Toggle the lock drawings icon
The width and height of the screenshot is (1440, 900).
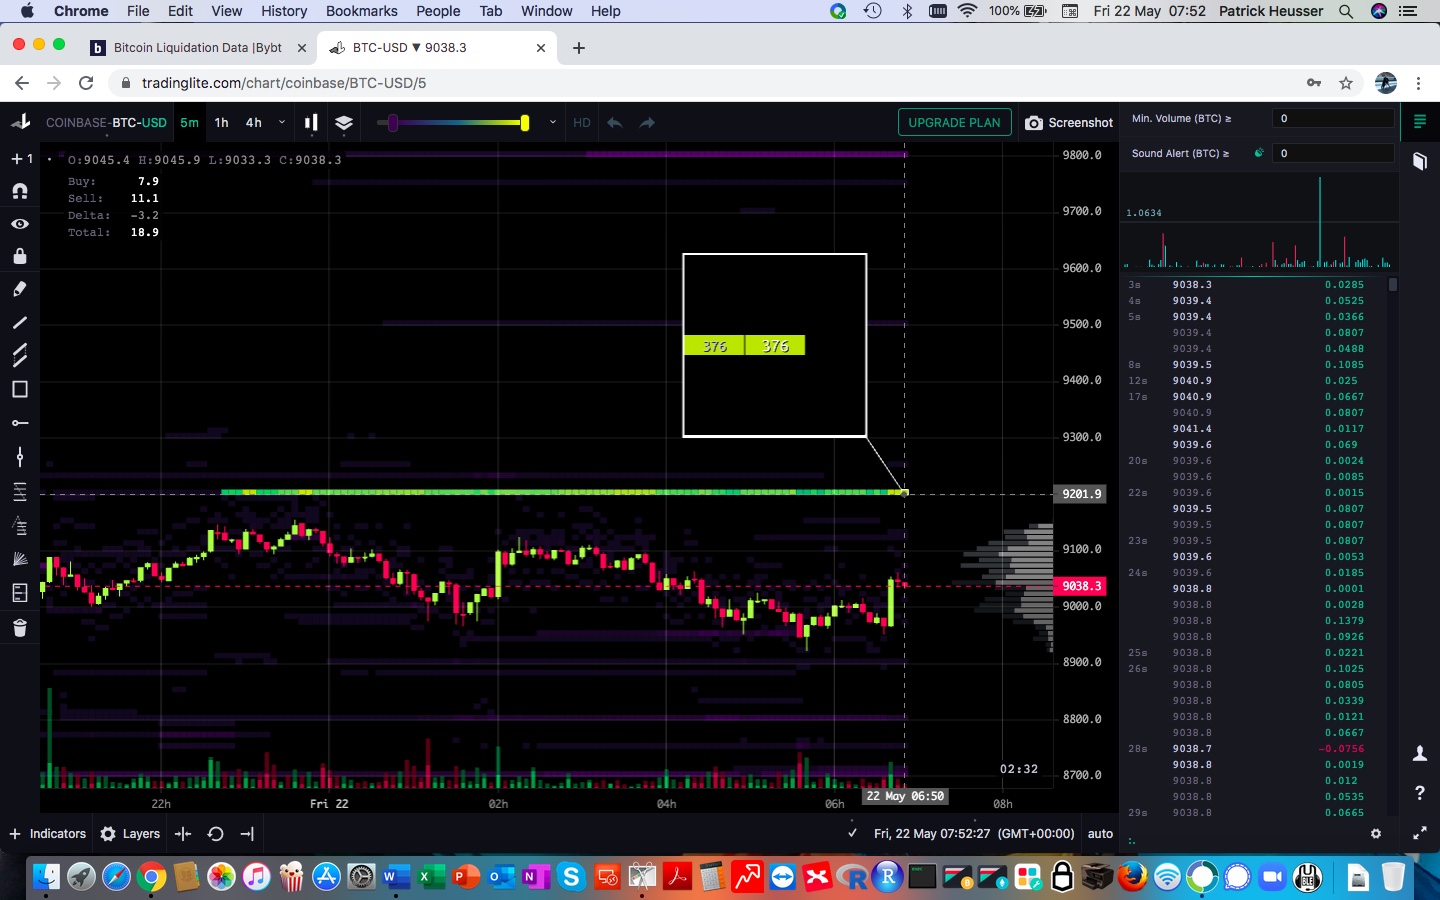click(19, 257)
